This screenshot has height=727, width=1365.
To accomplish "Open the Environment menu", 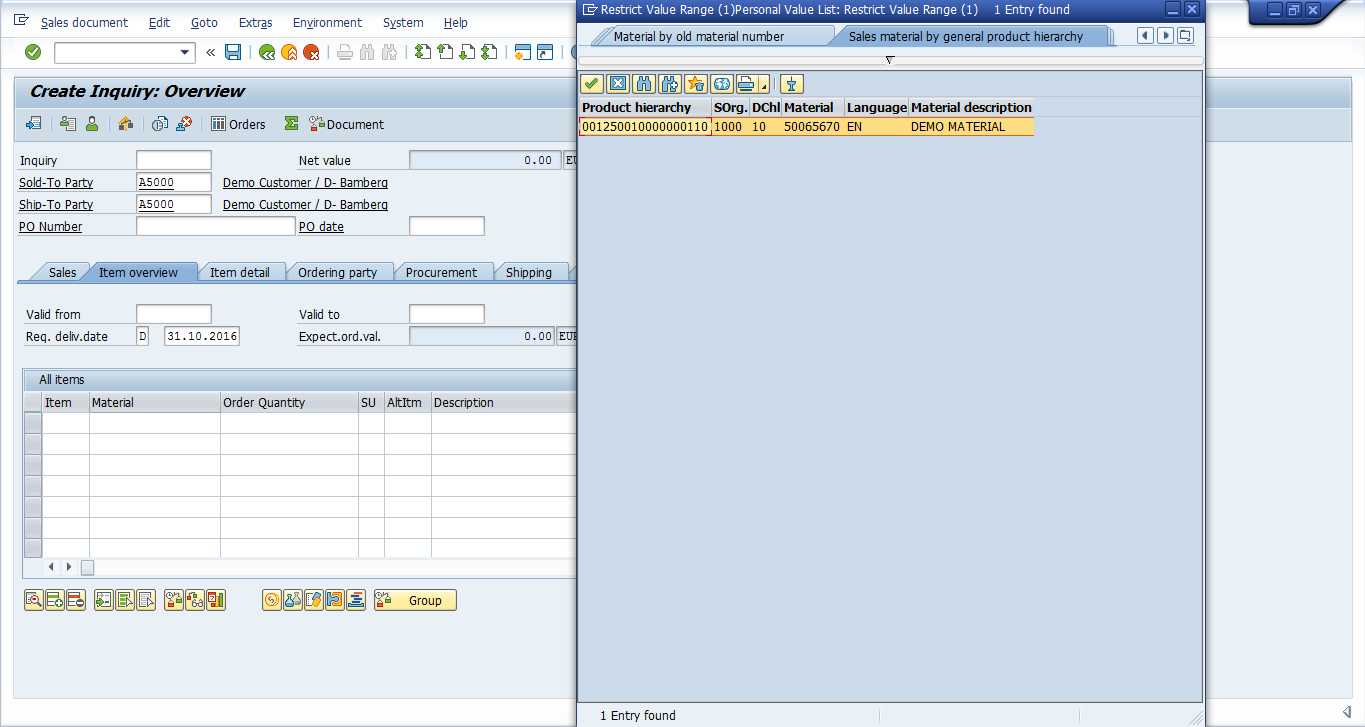I will [x=327, y=22].
